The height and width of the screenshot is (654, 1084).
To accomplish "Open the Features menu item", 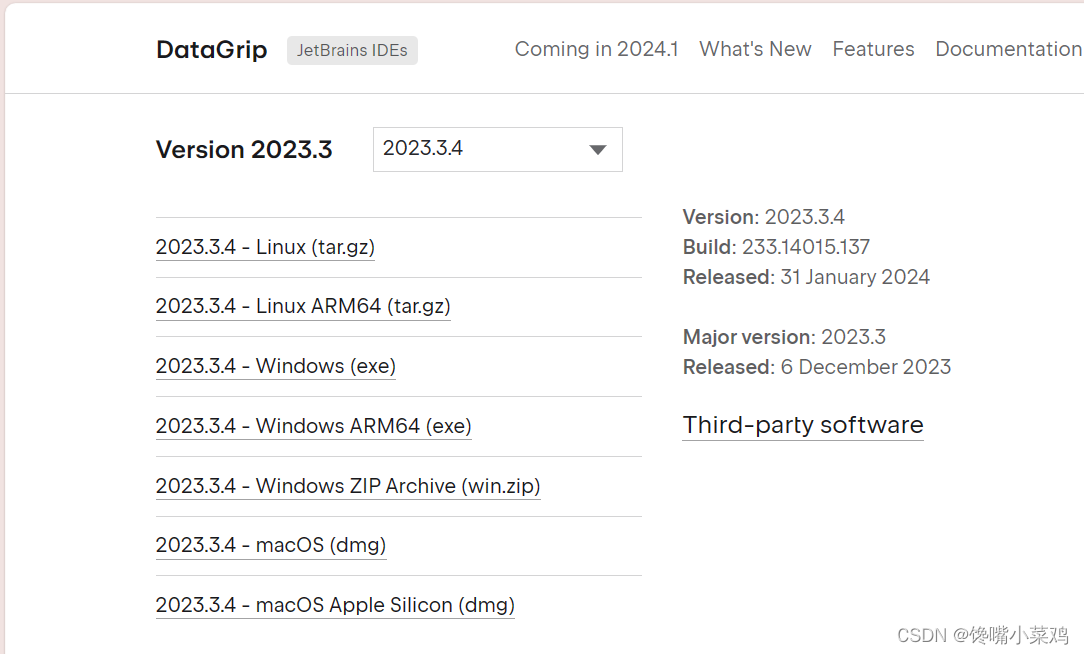I will [873, 49].
